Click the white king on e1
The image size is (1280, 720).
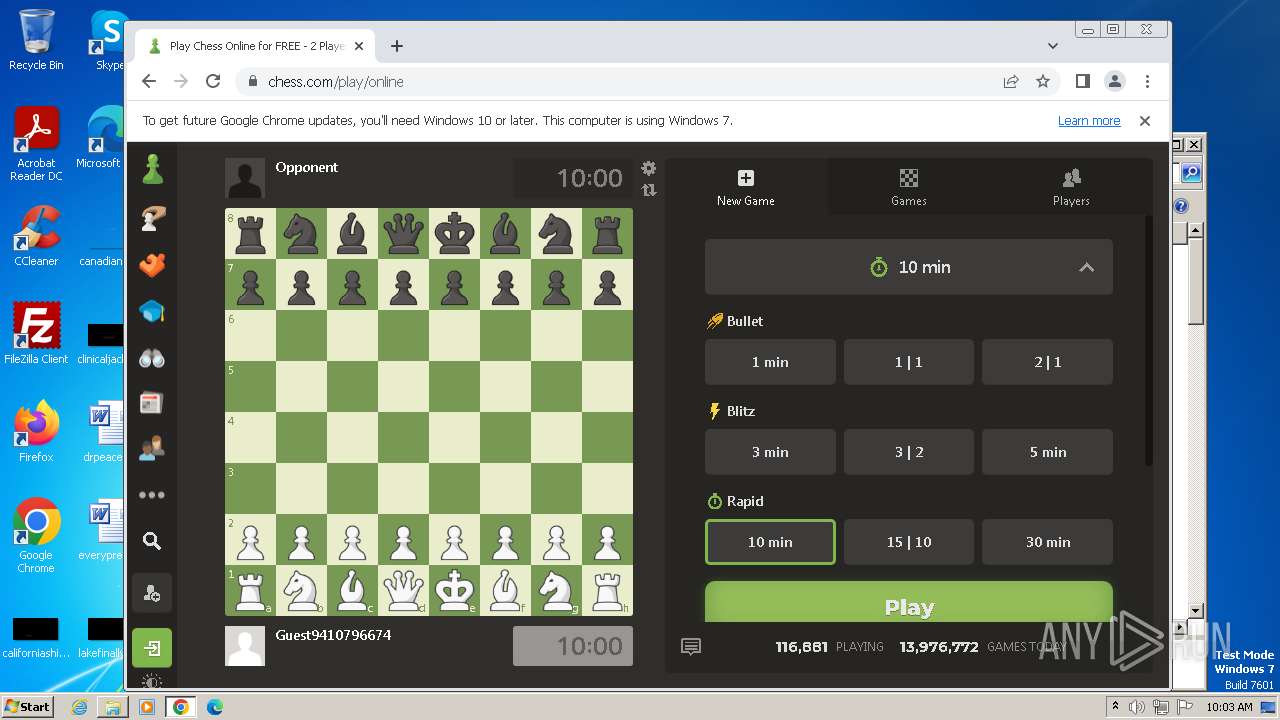(x=454, y=590)
